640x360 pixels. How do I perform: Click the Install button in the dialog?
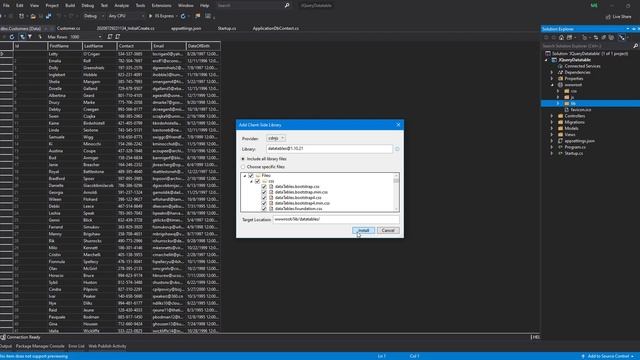(x=363, y=230)
